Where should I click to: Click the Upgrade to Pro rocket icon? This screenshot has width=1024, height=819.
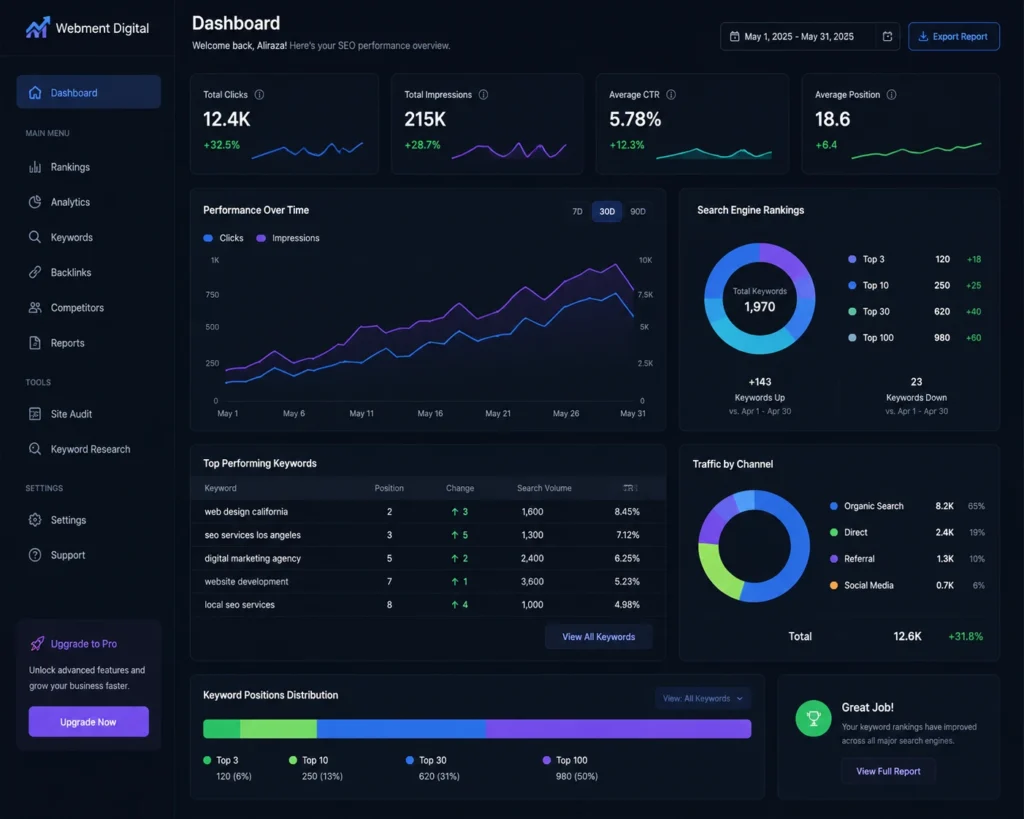pyautogui.click(x=37, y=644)
